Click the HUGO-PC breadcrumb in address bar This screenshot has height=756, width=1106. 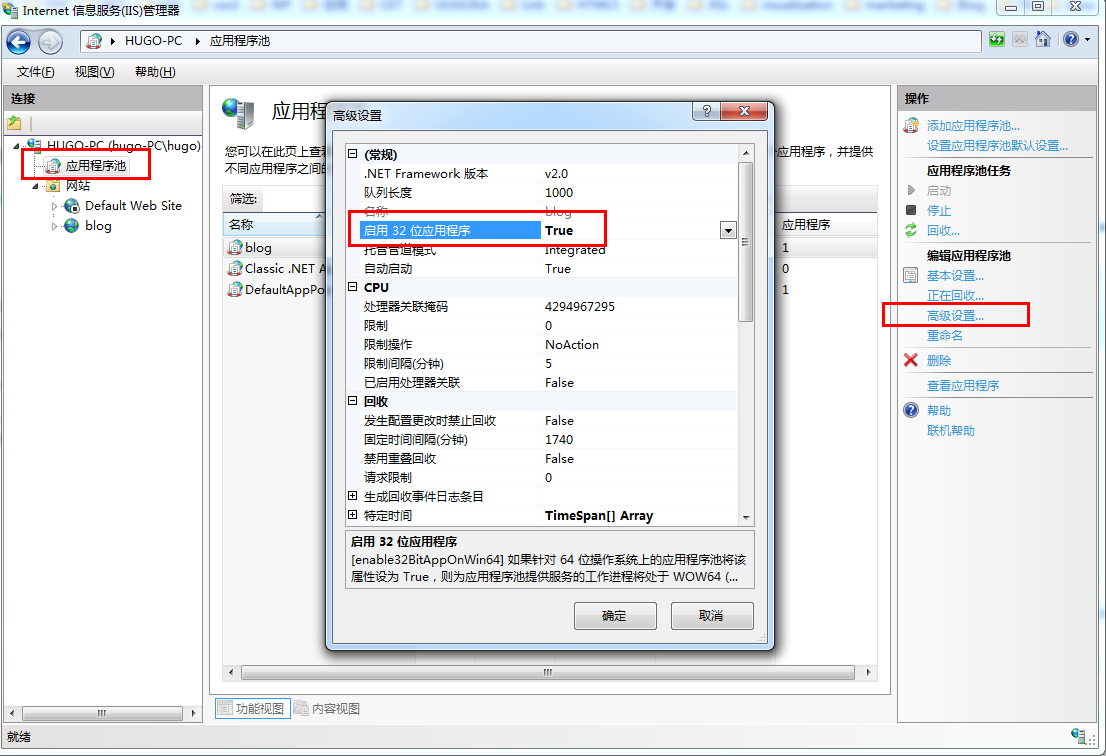[153, 41]
